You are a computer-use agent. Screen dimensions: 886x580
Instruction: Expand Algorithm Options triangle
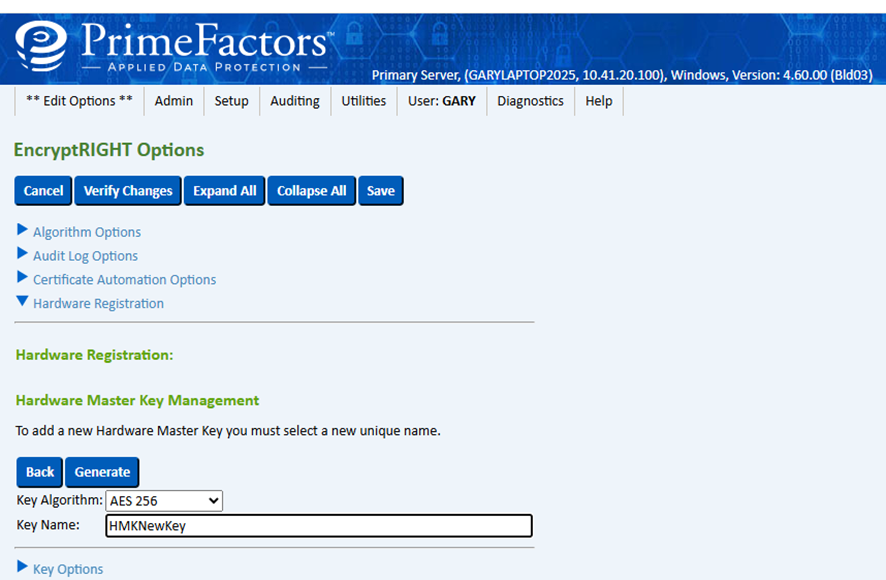click(22, 230)
